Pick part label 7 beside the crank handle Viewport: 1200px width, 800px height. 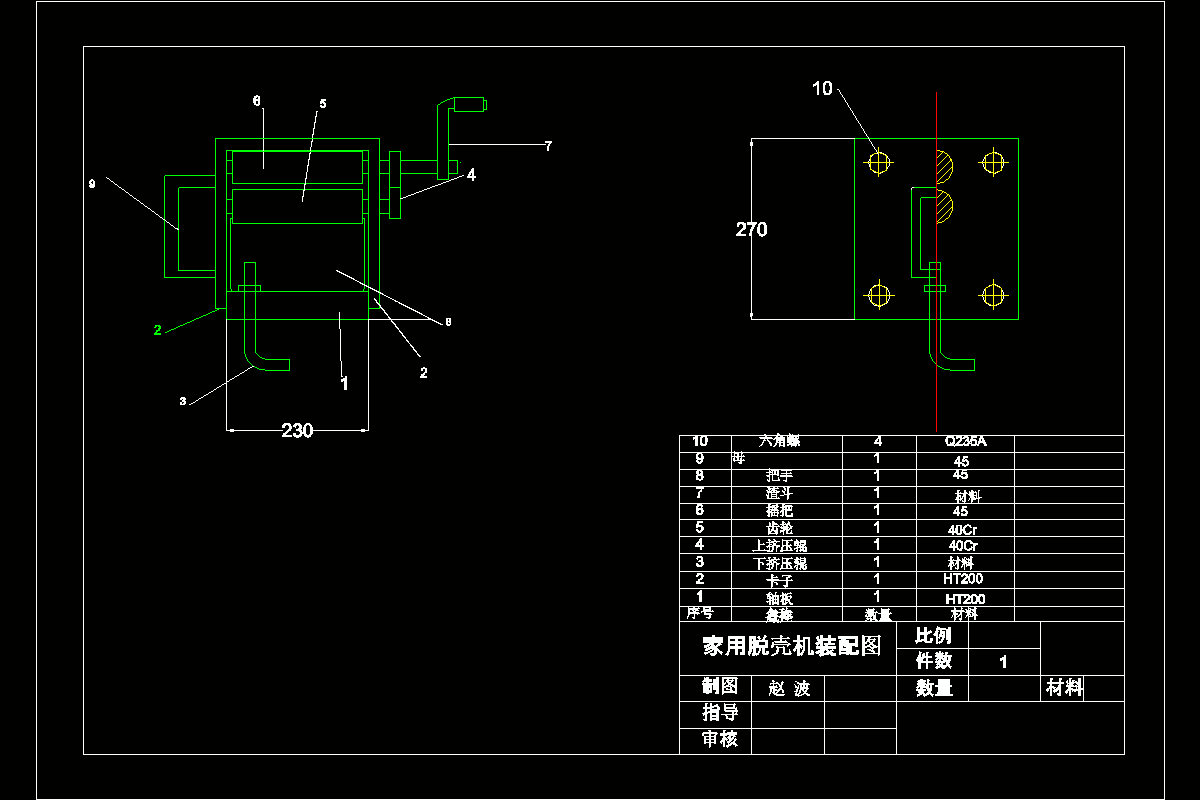(x=548, y=146)
